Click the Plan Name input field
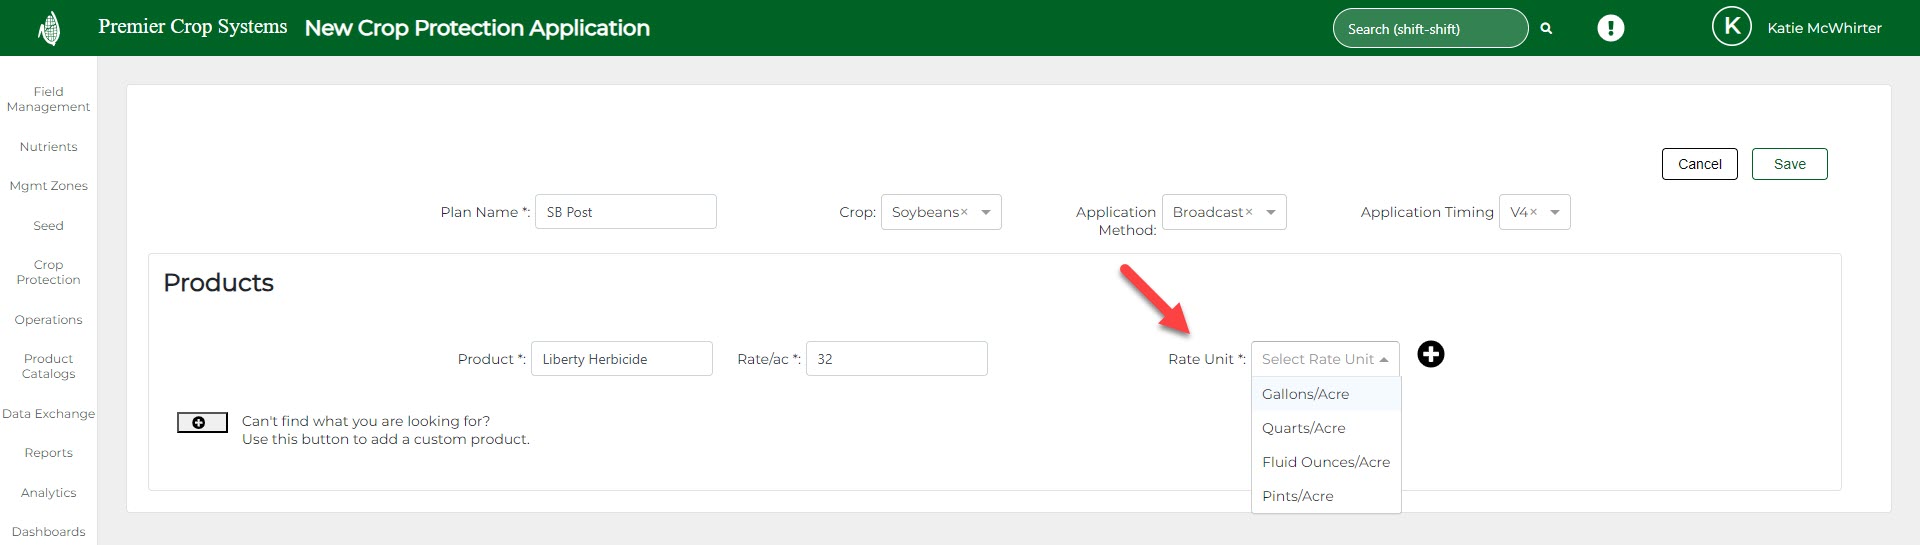This screenshot has height=545, width=1920. (x=625, y=212)
